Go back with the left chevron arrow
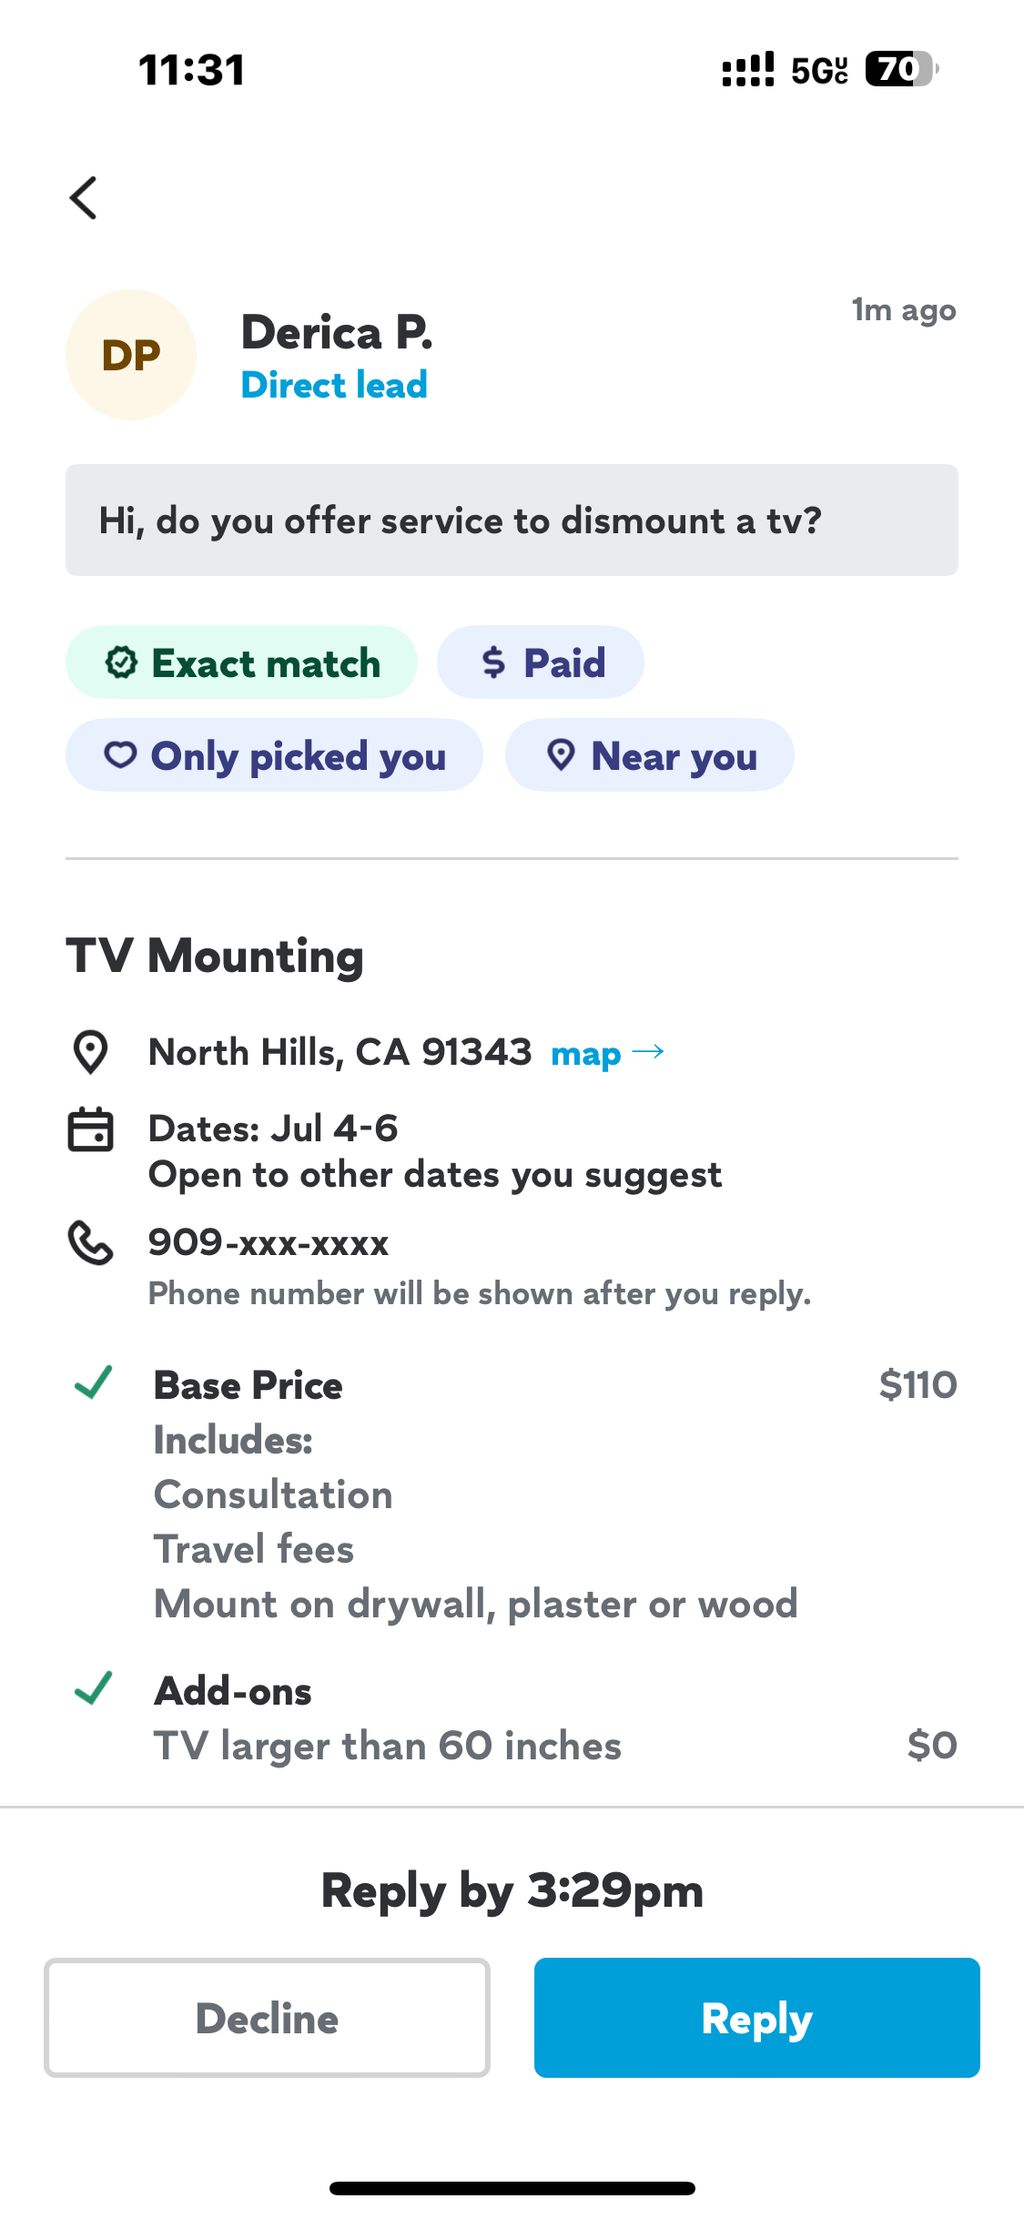Image resolution: width=1024 pixels, height=2217 pixels. pos(84,198)
